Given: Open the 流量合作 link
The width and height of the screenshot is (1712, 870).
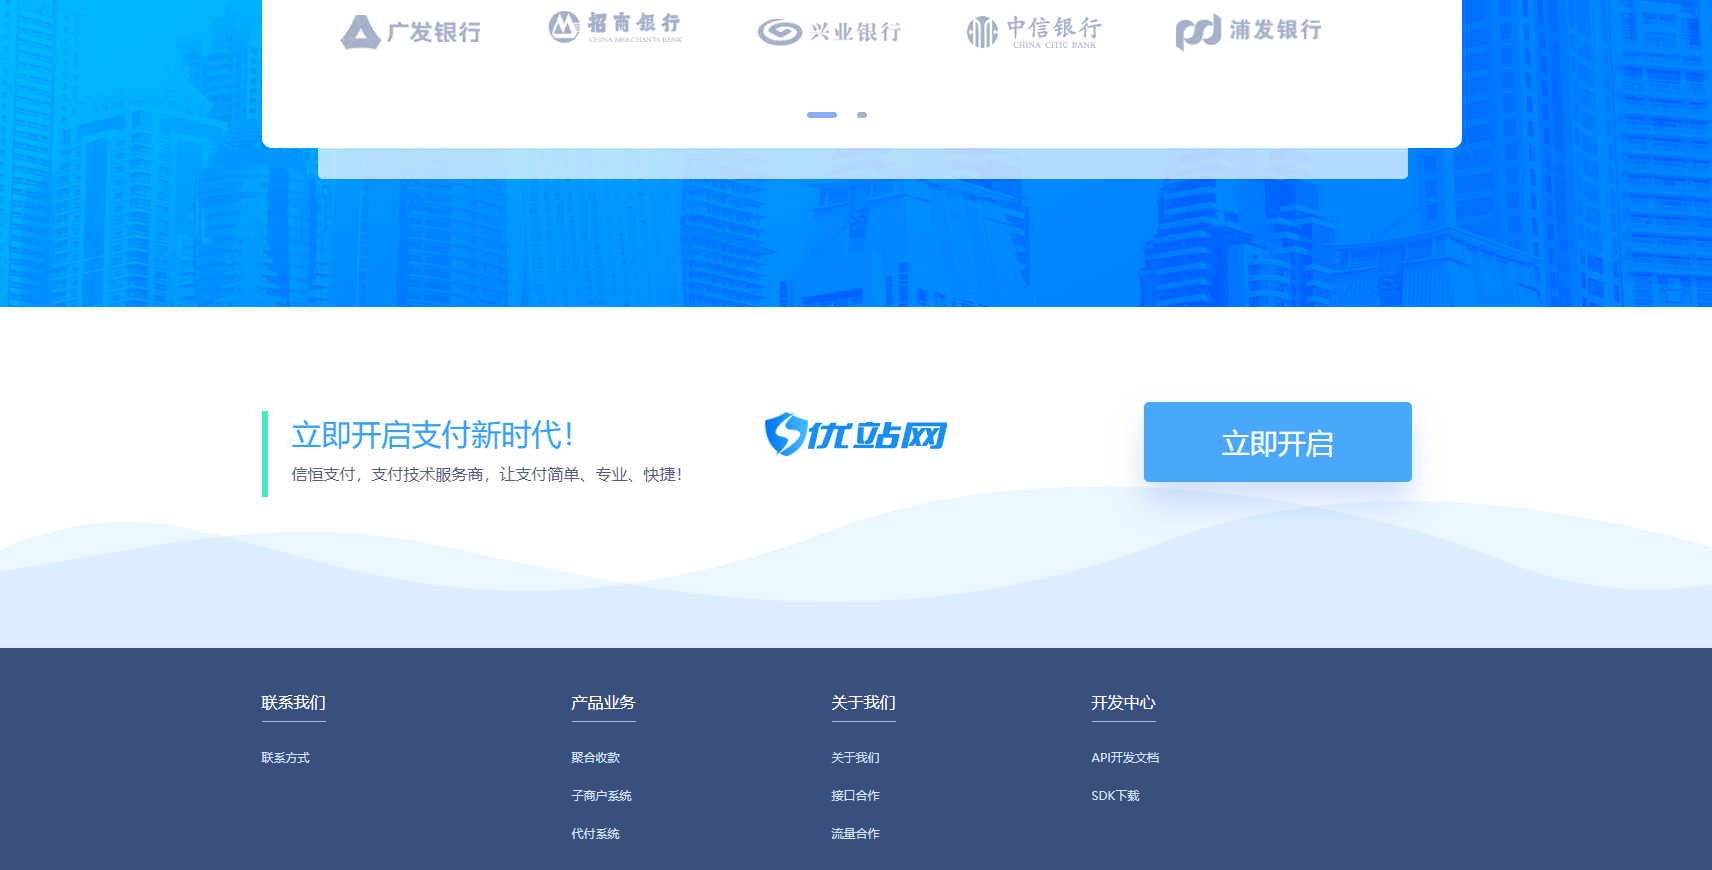Looking at the screenshot, I should click(x=855, y=834).
